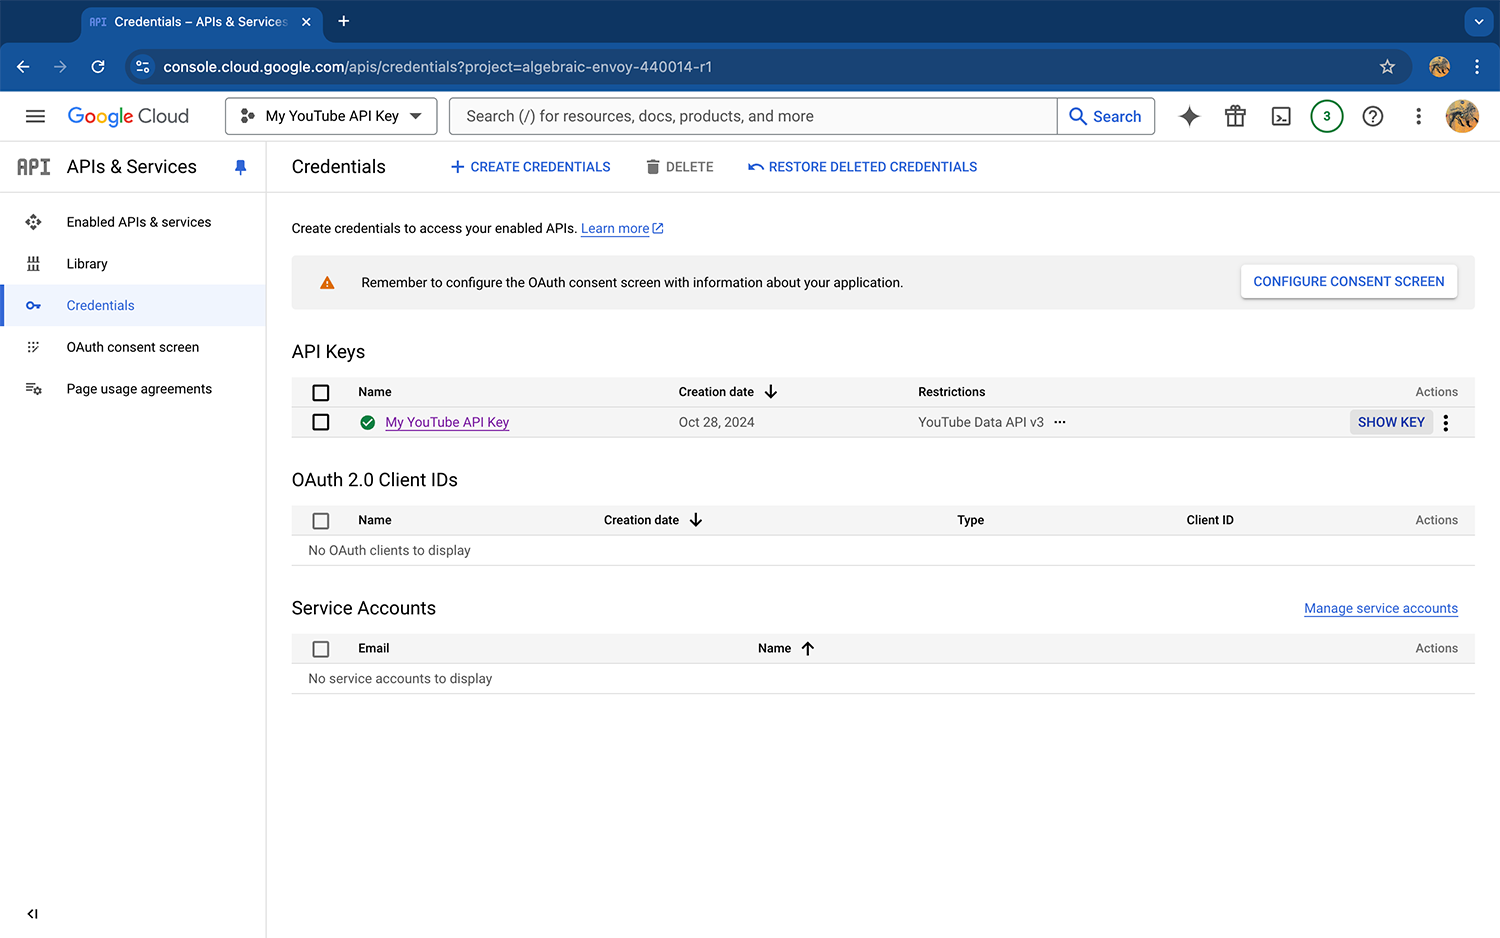
Task: Open actions menu for My YouTube API Key
Action: click(x=1446, y=422)
